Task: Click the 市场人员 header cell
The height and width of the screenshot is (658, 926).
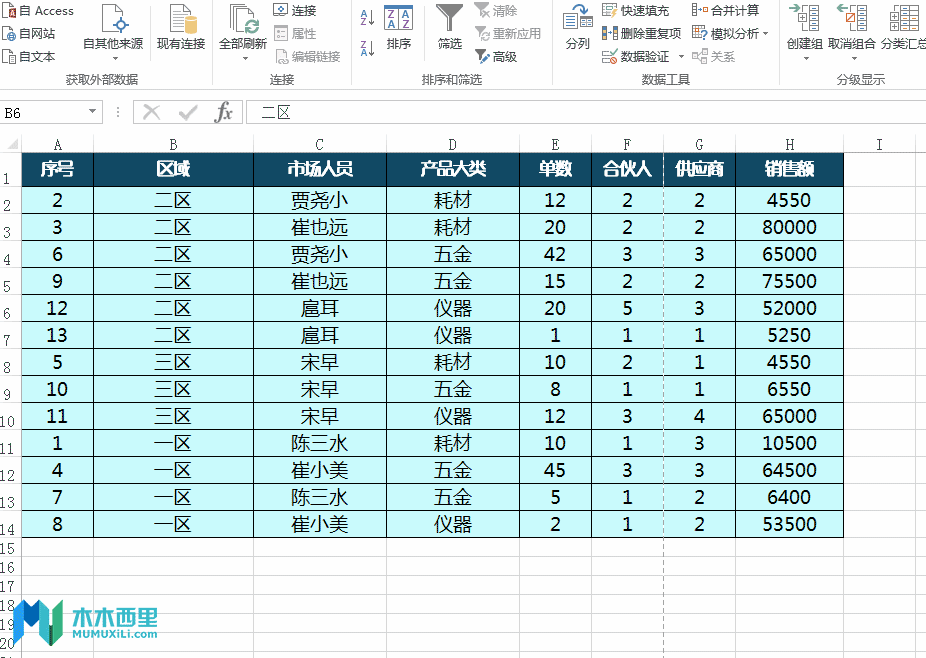Action: (x=320, y=170)
